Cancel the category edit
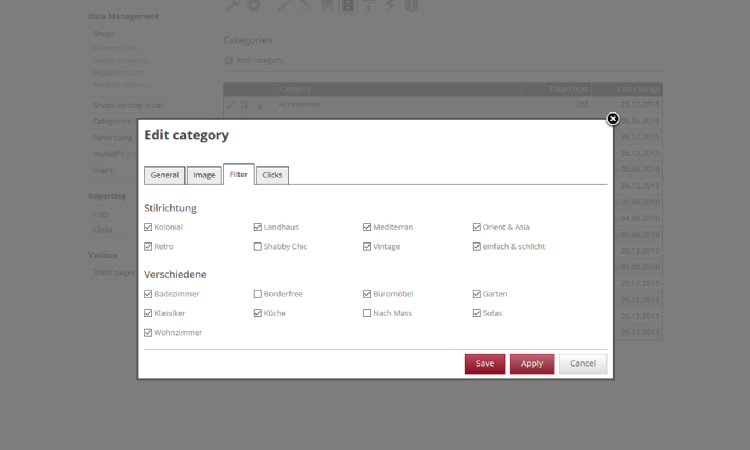This screenshot has height=450, width=750. [x=582, y=364]
